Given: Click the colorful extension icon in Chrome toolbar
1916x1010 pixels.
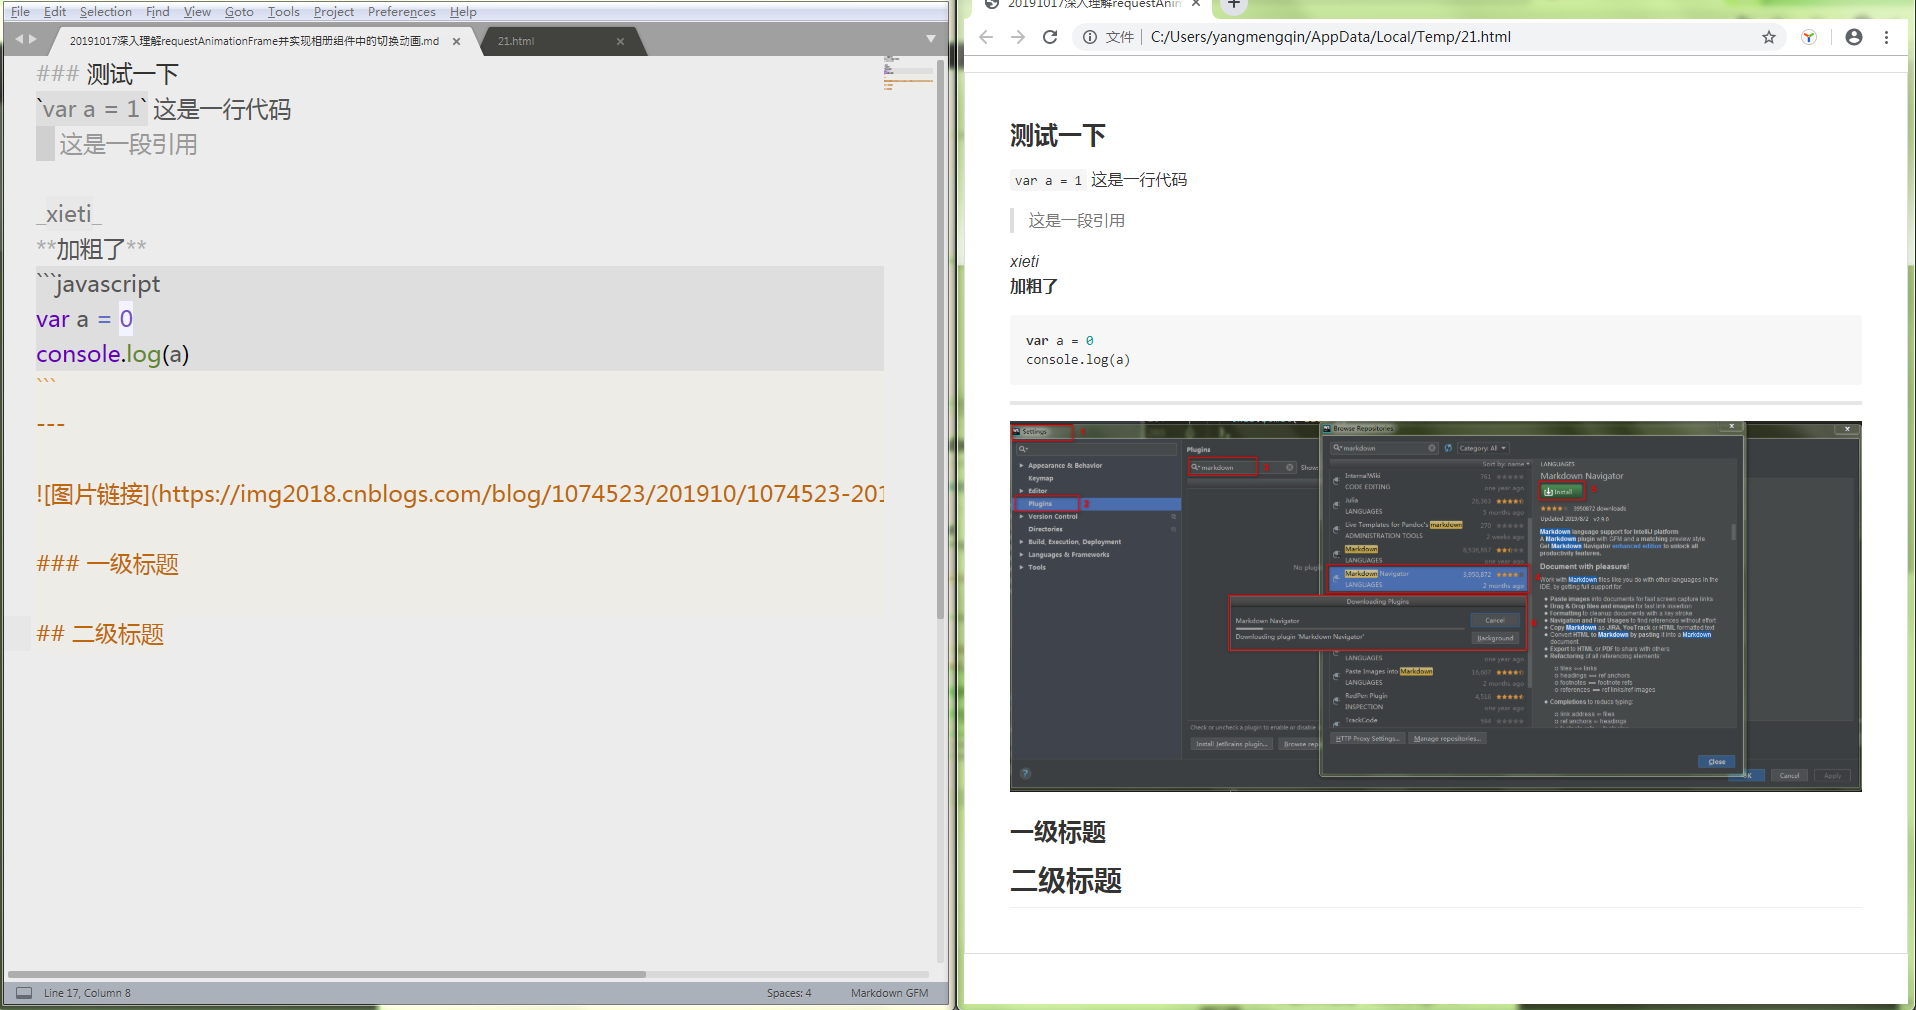Looking at the screenshot, I should click(x=1809, y=37).
